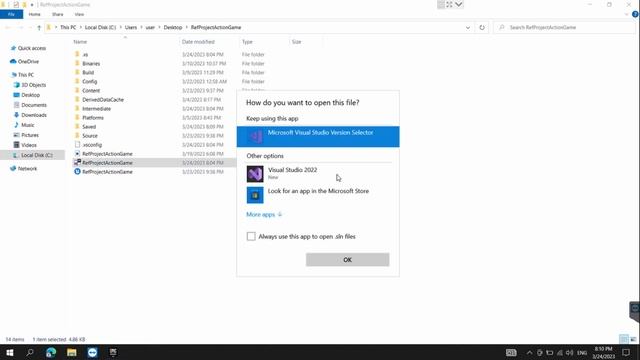The width and height of the screenshot is (640, 360).
Task: Choose Visual Studio 2022 app icon
Action: point(255,174)
